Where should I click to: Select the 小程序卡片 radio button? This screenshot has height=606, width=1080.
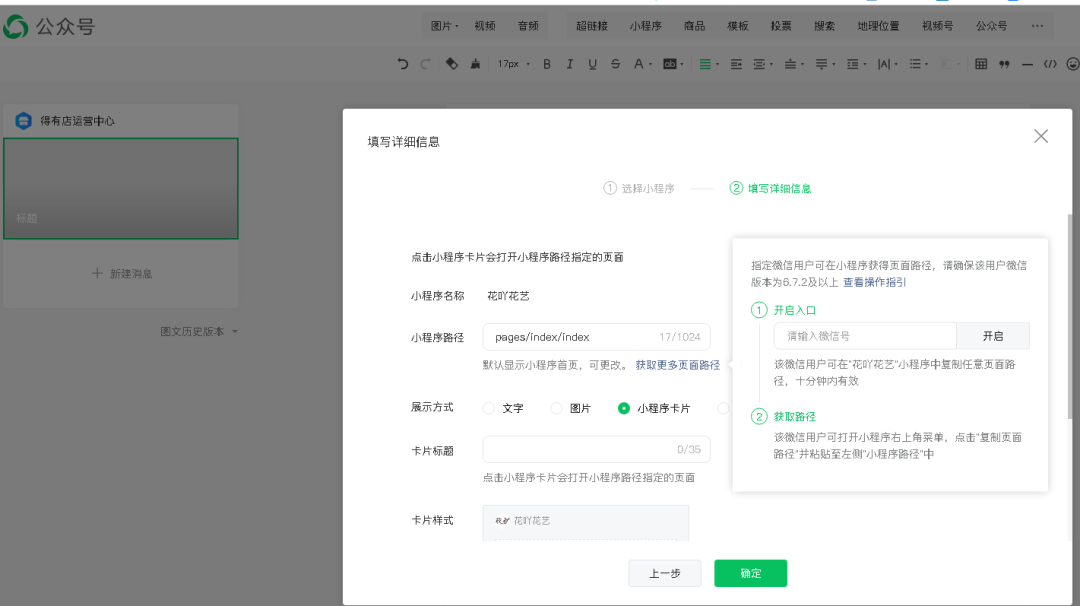pyautogui.click(x=621, y=407)
